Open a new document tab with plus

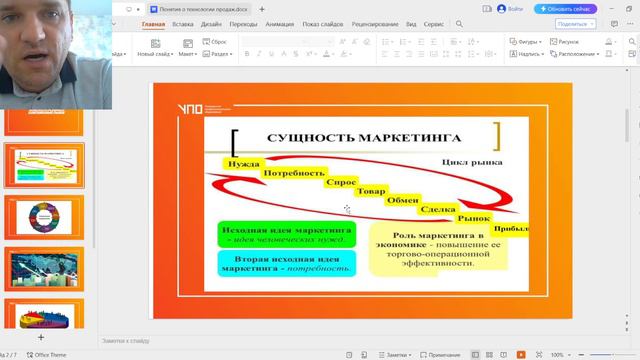[x=262, y=9]
